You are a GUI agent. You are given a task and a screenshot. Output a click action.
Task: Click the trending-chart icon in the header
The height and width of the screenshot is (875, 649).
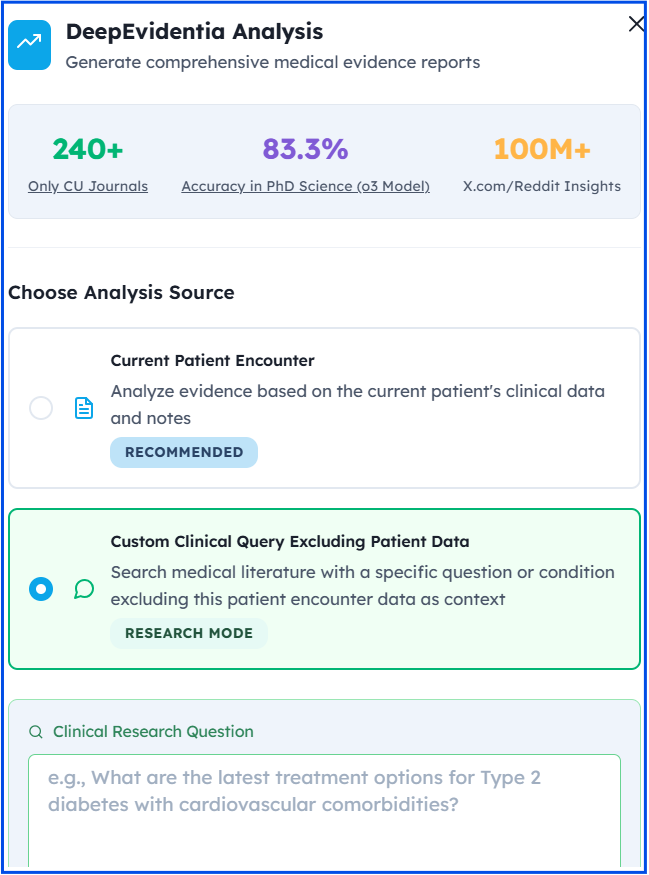click(29, 45)
